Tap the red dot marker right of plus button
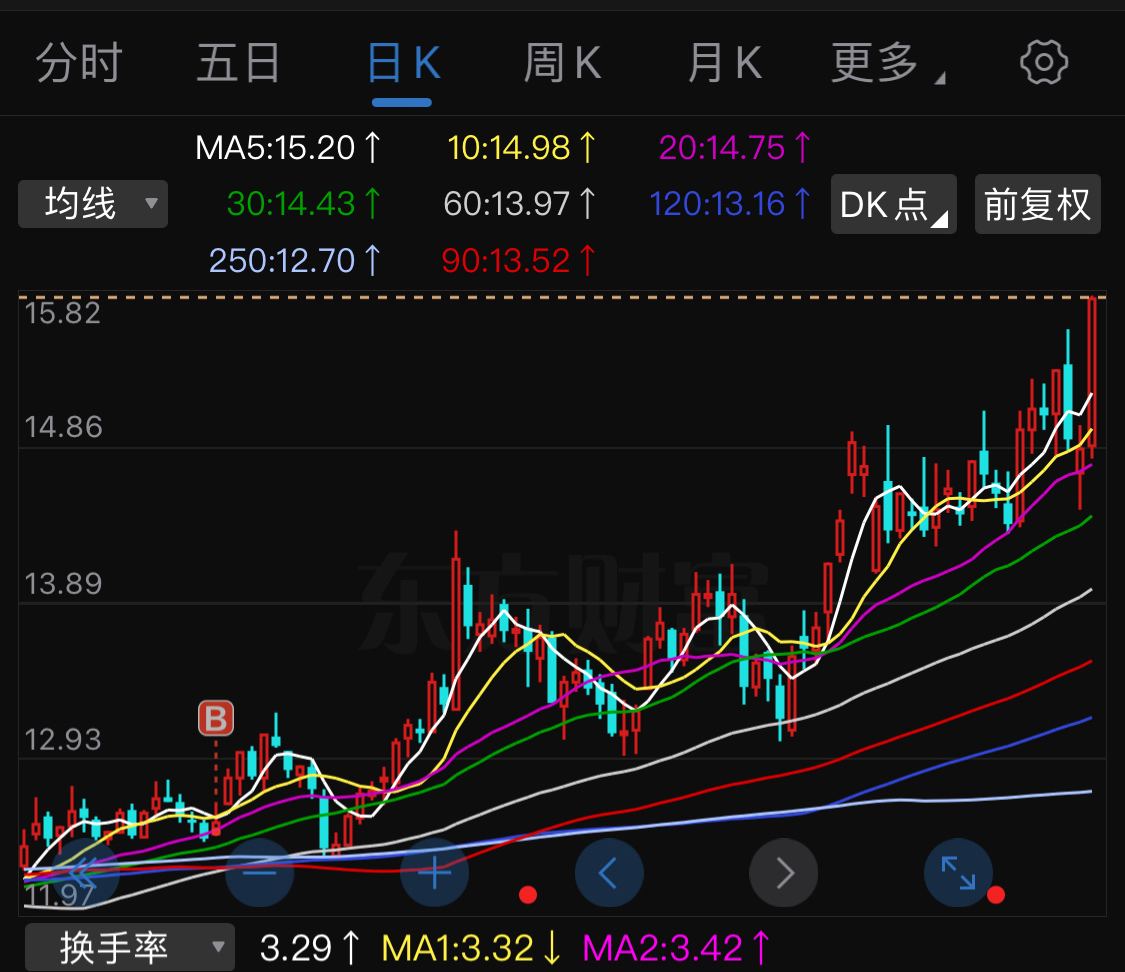 (x=528, y=895)
